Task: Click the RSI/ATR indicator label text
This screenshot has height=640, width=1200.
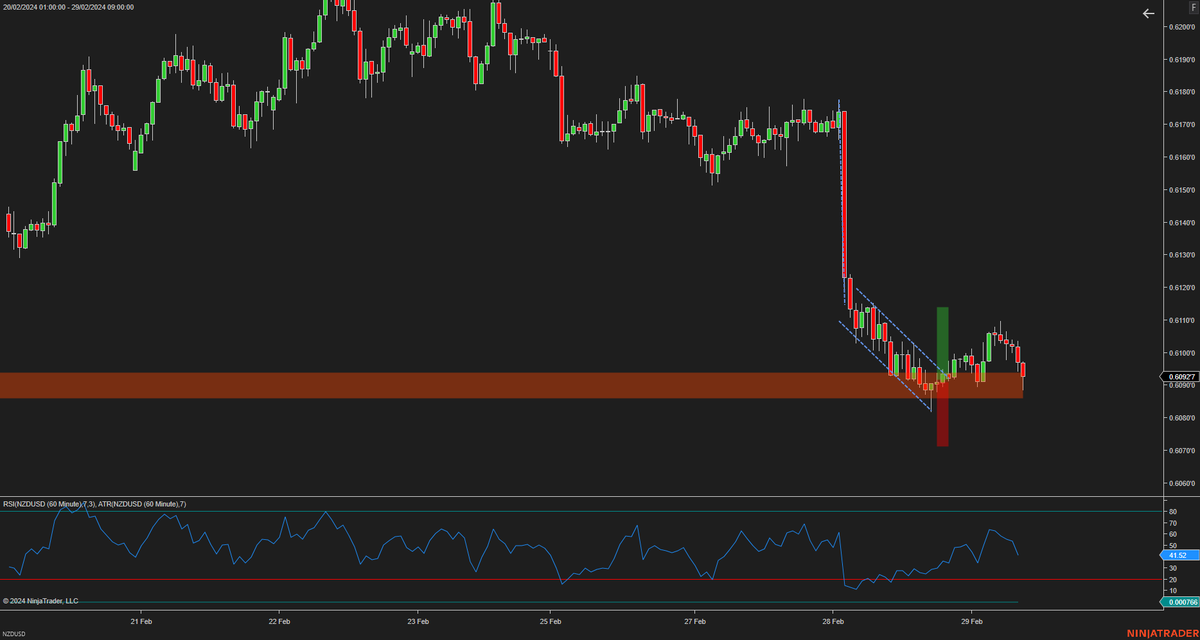Action: pyautogui.click(x=94, y=504)
